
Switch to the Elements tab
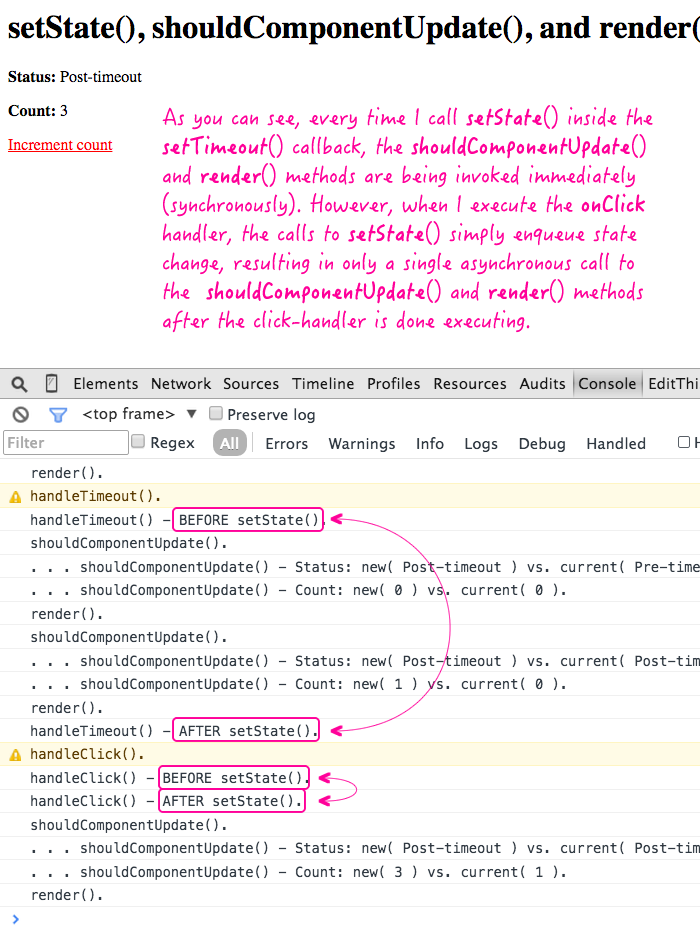click(106, 384)
